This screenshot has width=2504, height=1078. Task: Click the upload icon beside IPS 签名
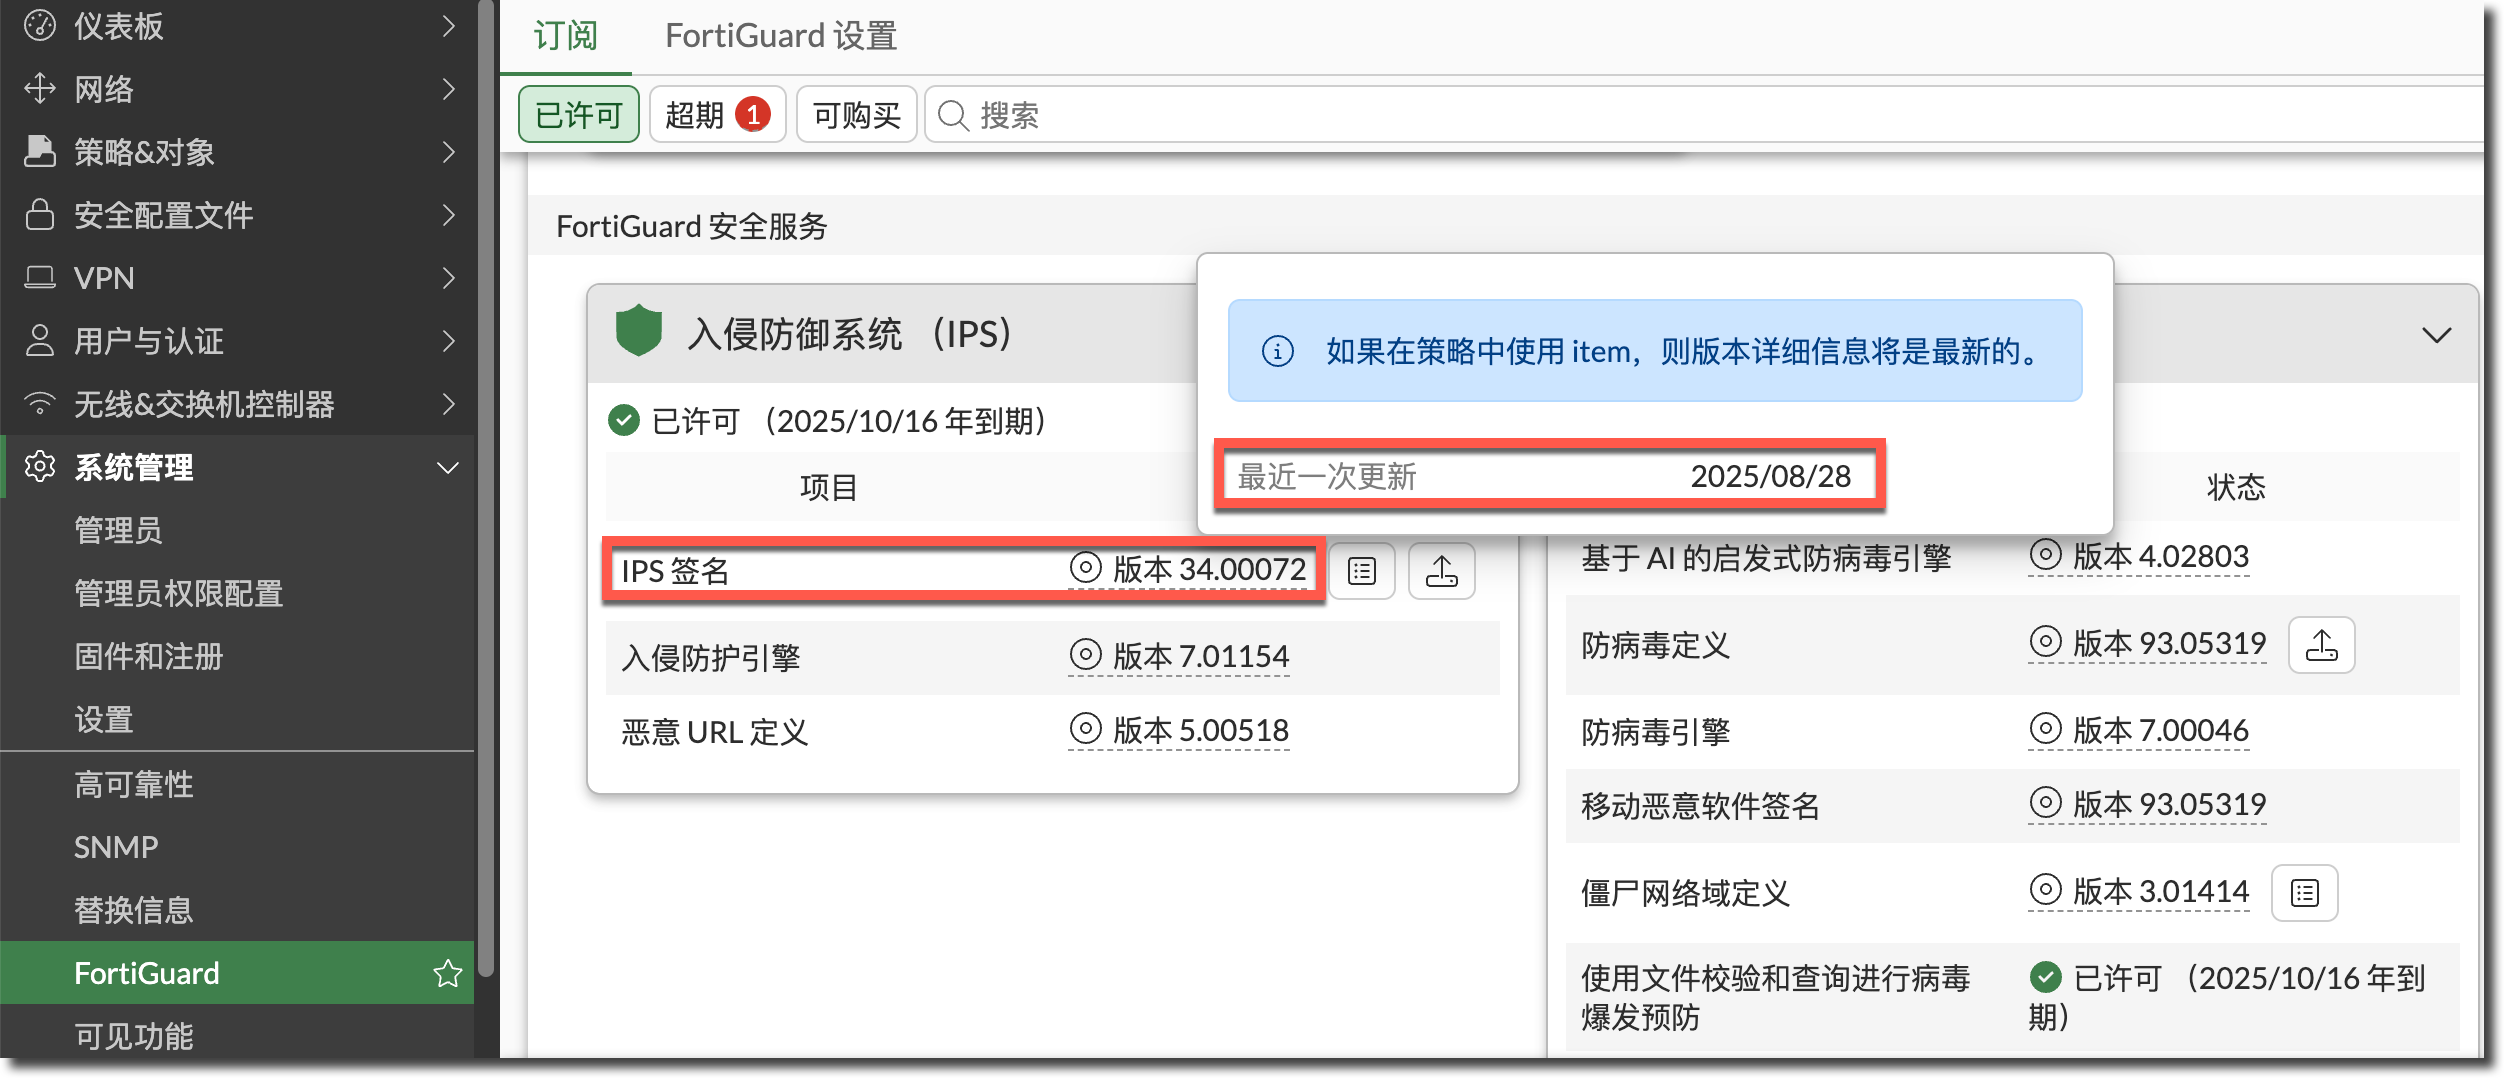click(x=1441, y=571)
